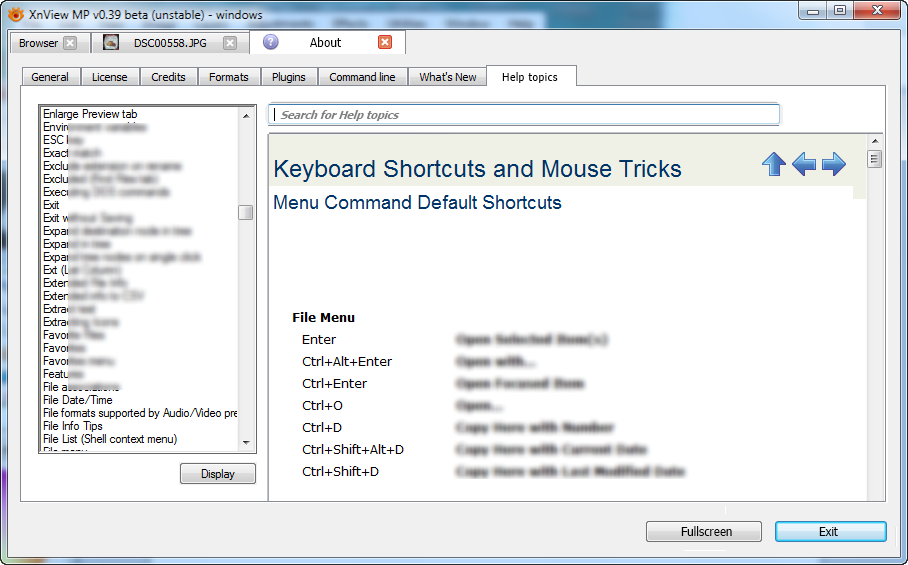Open the Formats tab

pyautogui.click(x=229, y=77)
